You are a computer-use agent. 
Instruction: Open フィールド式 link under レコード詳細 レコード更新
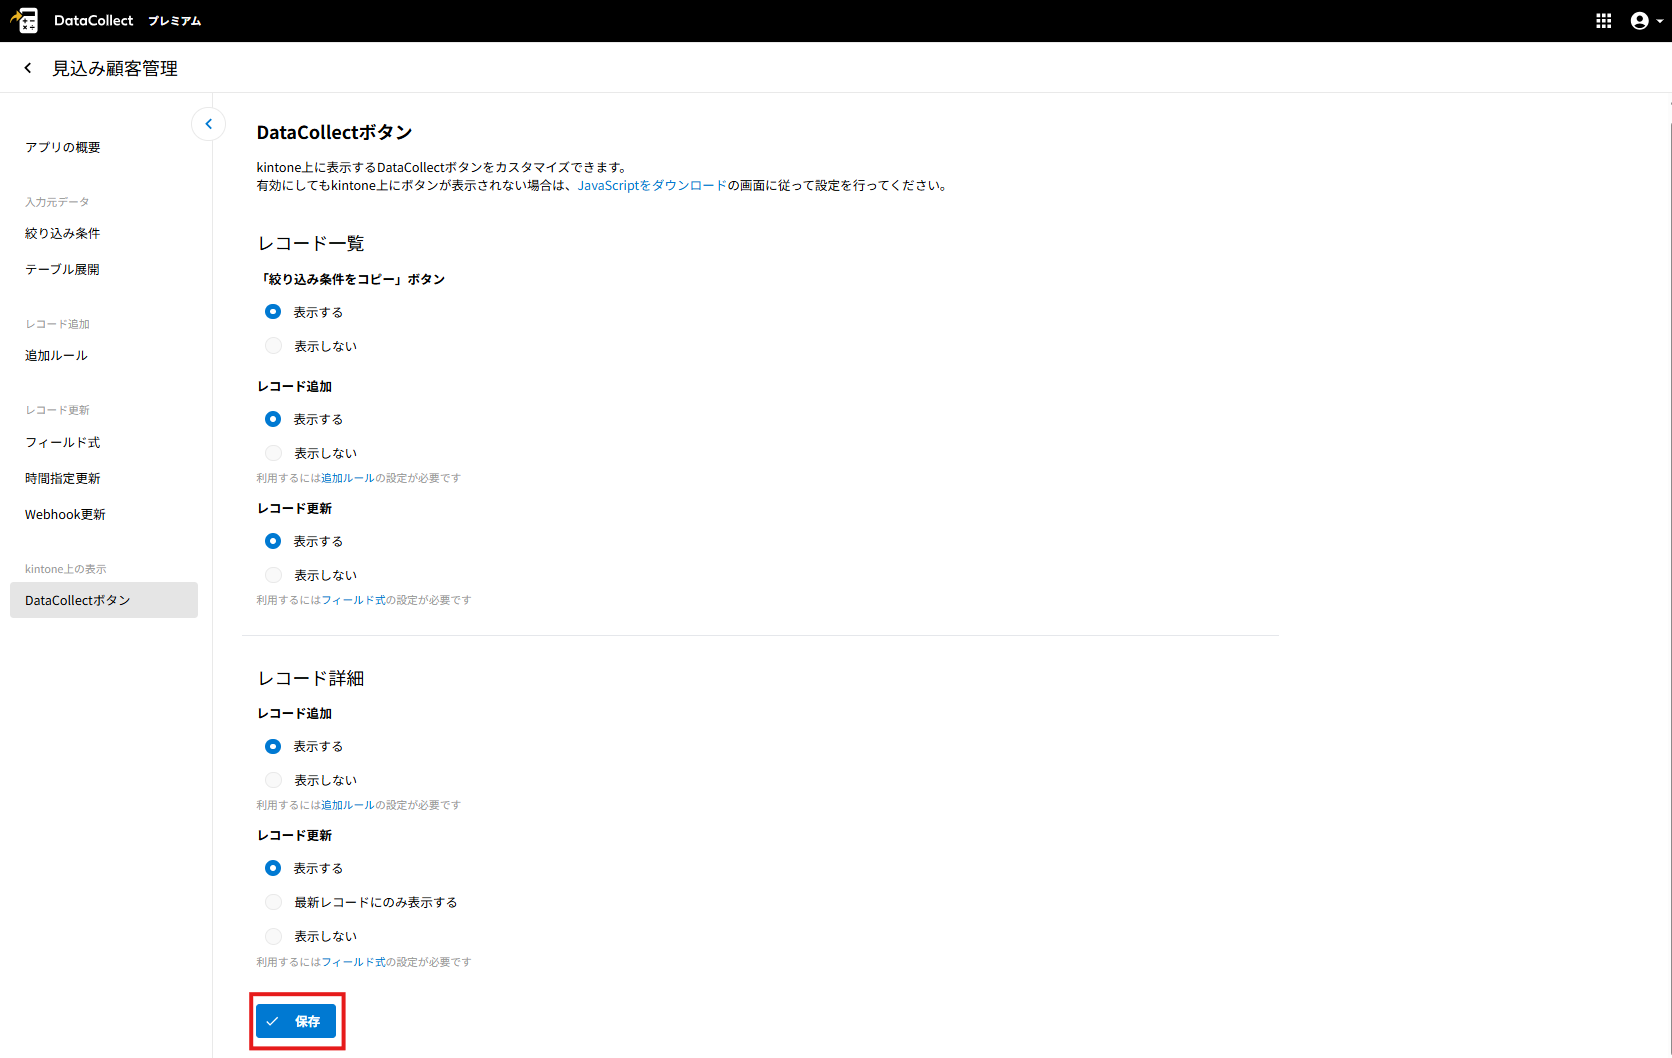pos(353,962)
